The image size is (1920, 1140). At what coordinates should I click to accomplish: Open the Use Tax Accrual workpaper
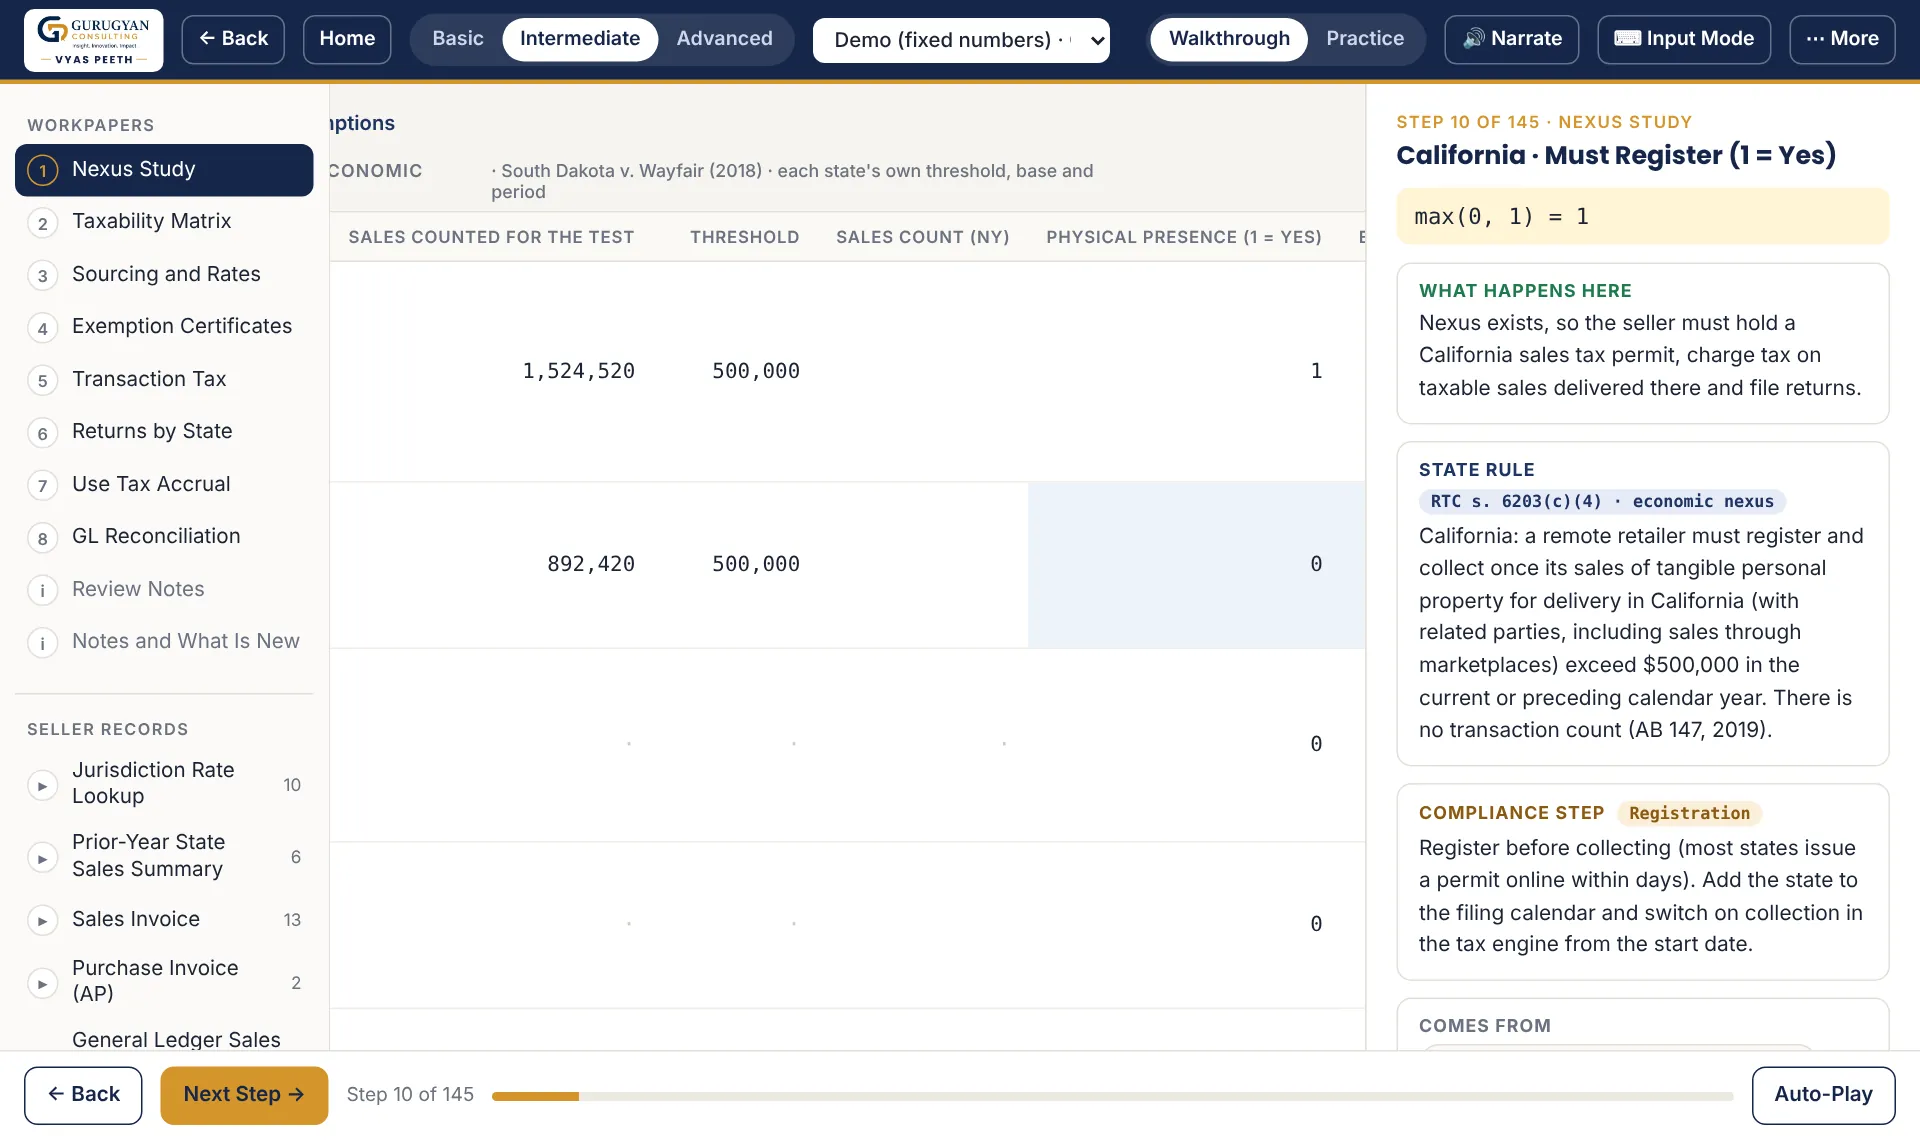(x=164, y=485)
